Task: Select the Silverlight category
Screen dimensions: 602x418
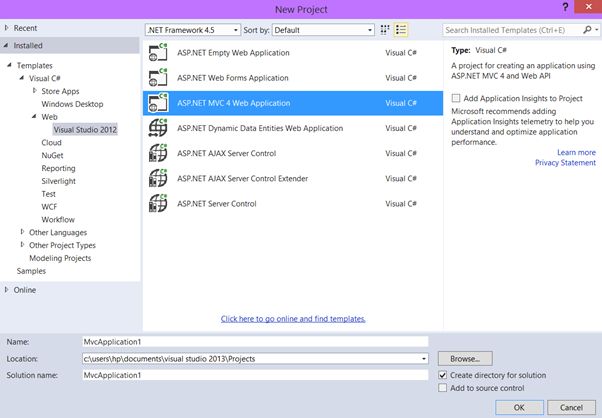Action: pos(58,181)
